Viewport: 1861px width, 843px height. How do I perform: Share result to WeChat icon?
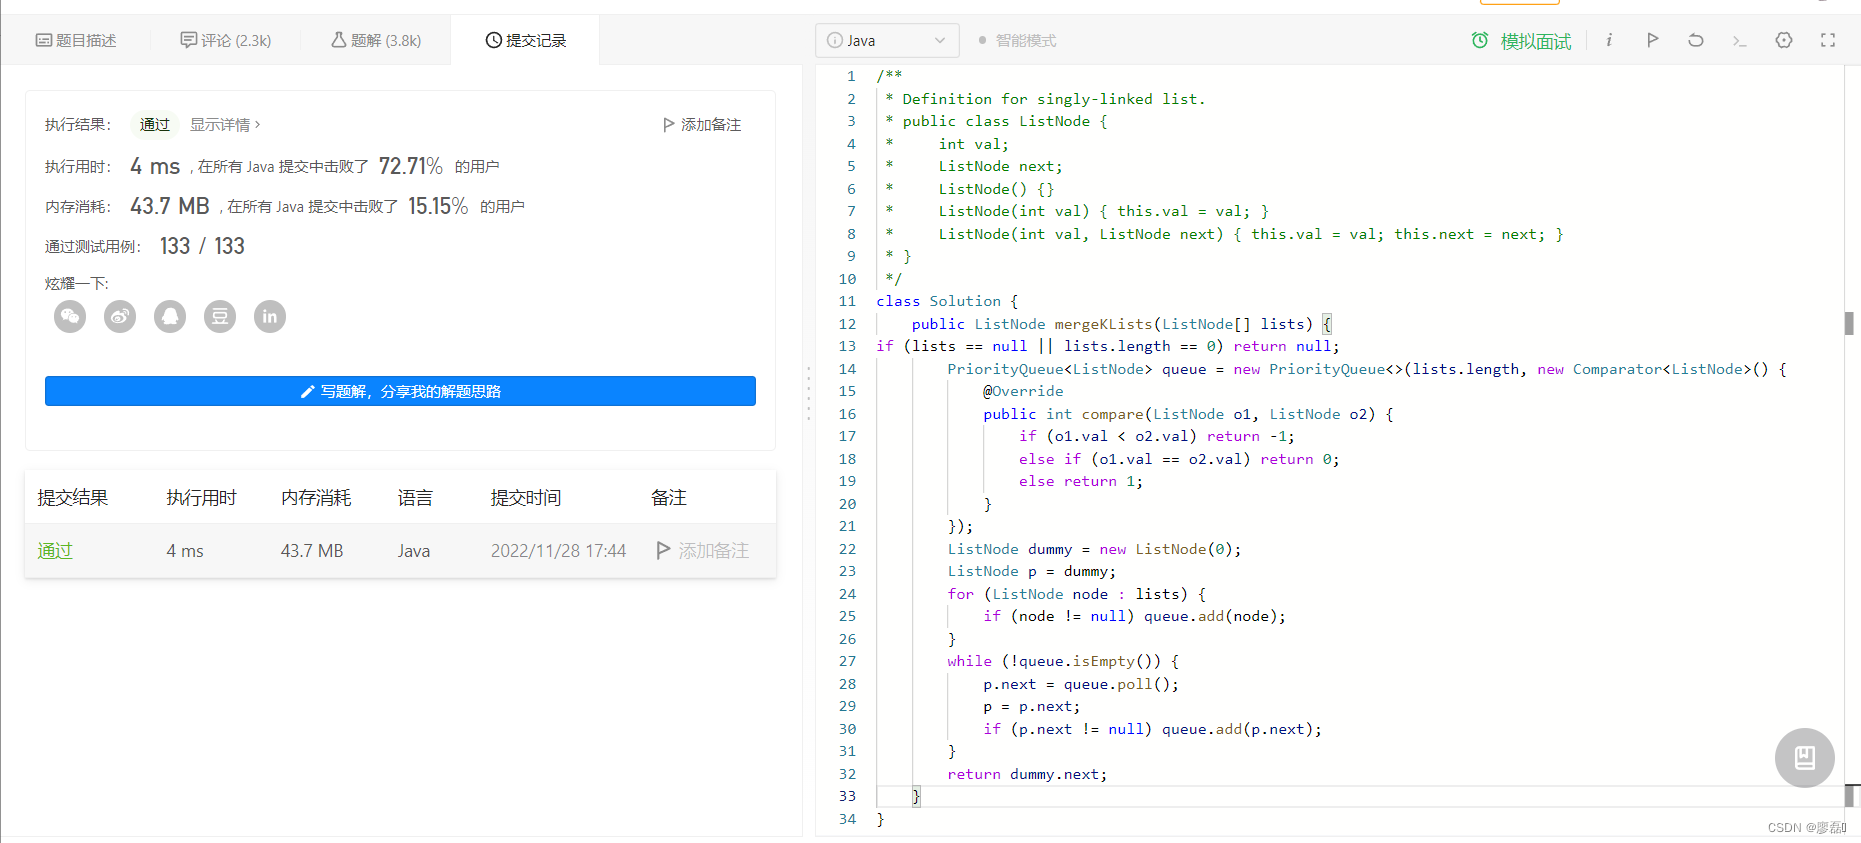coord(70,317)
